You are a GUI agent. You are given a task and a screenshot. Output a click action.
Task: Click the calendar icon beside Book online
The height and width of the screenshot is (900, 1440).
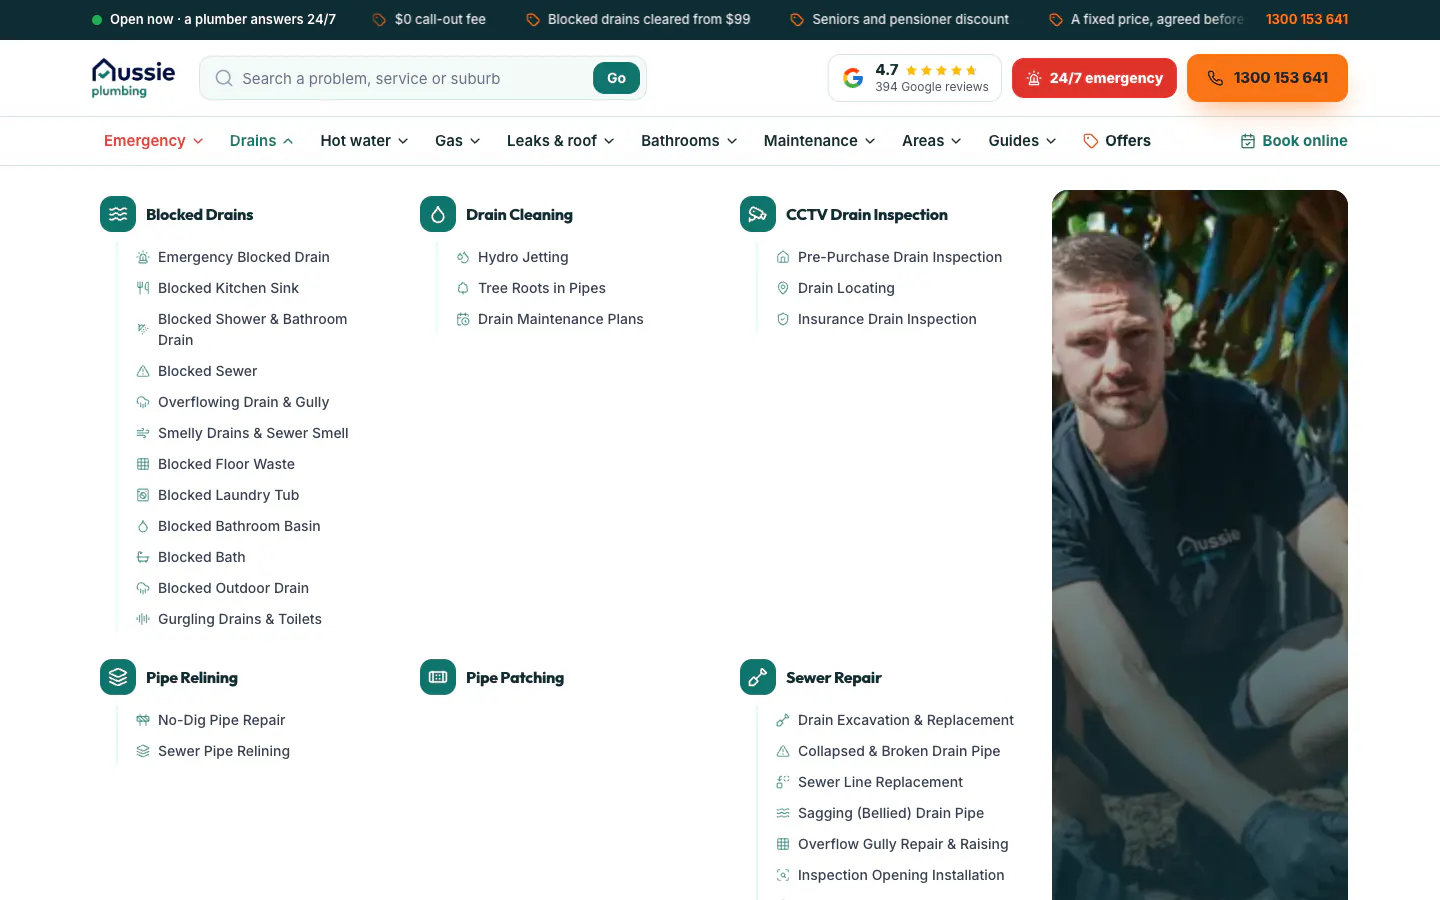(x=1248, y=141)
